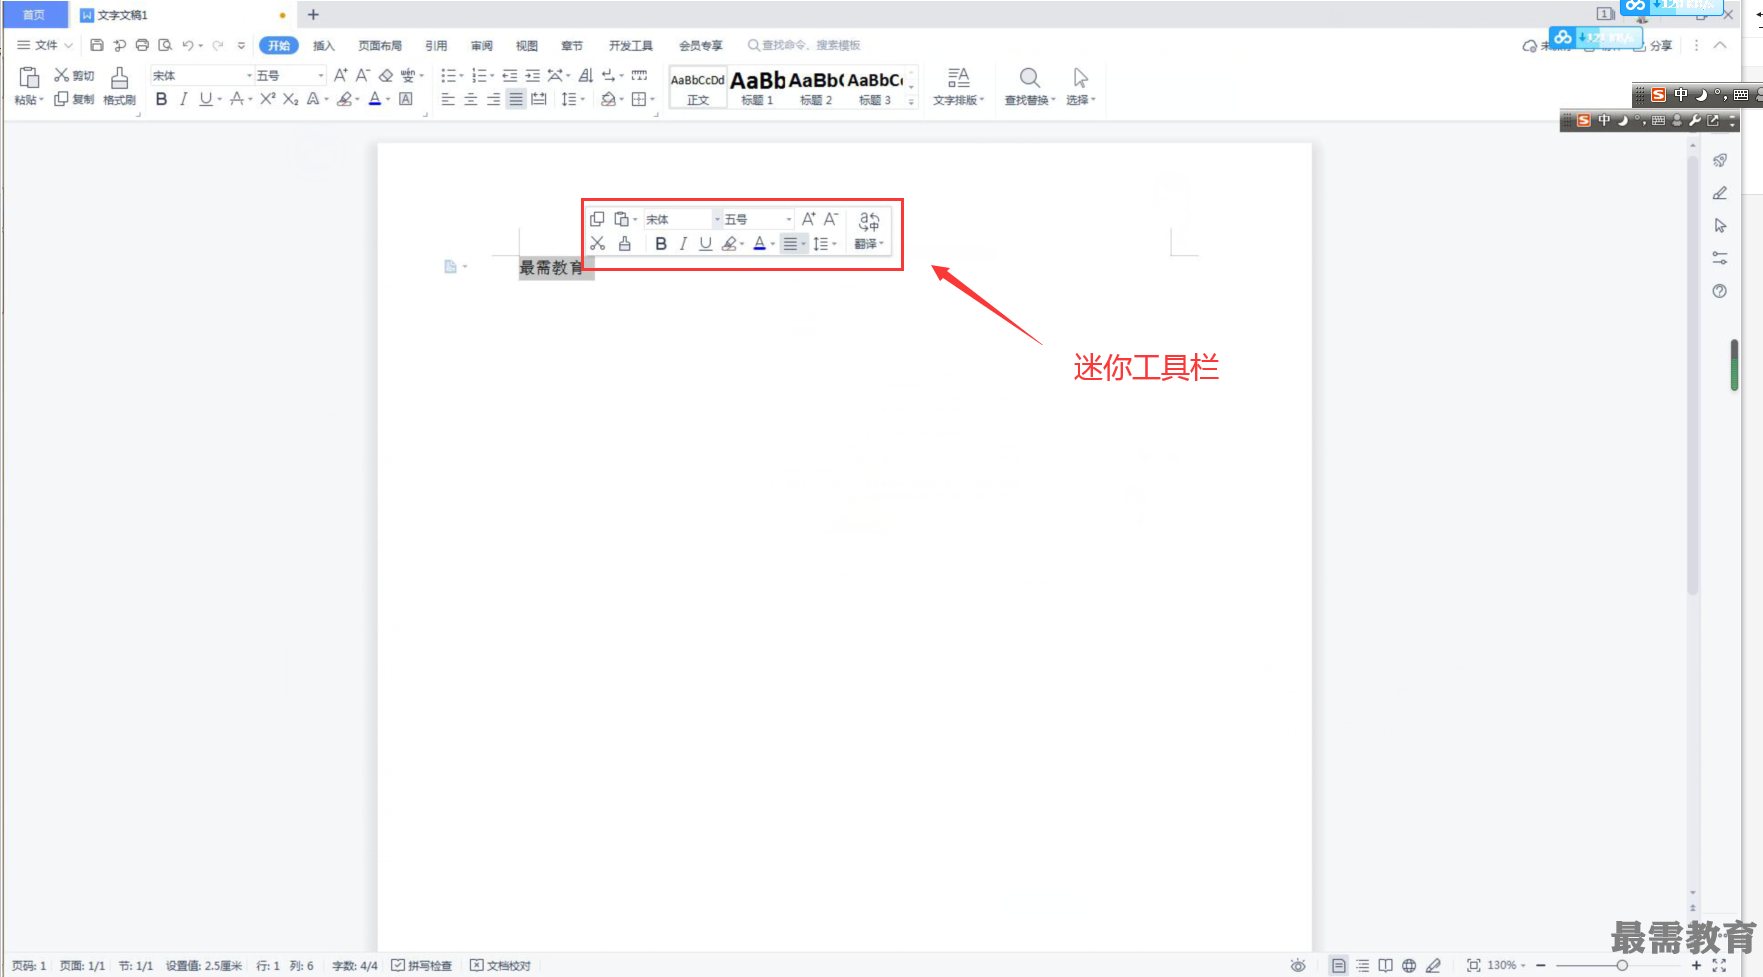Apply the Heading 1 (标题 1) style
The height and width of the screenshot is (977, 1763).
(x=757, y=87)
